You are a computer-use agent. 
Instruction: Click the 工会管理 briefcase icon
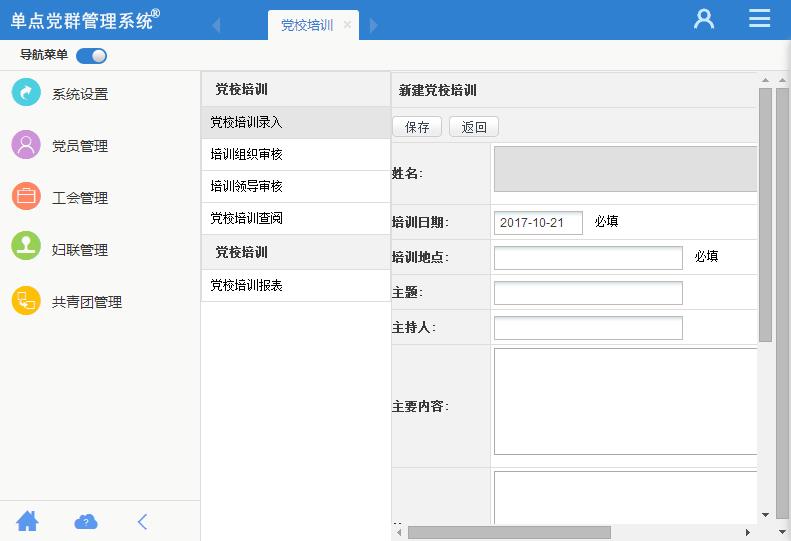tap(26, 196)
